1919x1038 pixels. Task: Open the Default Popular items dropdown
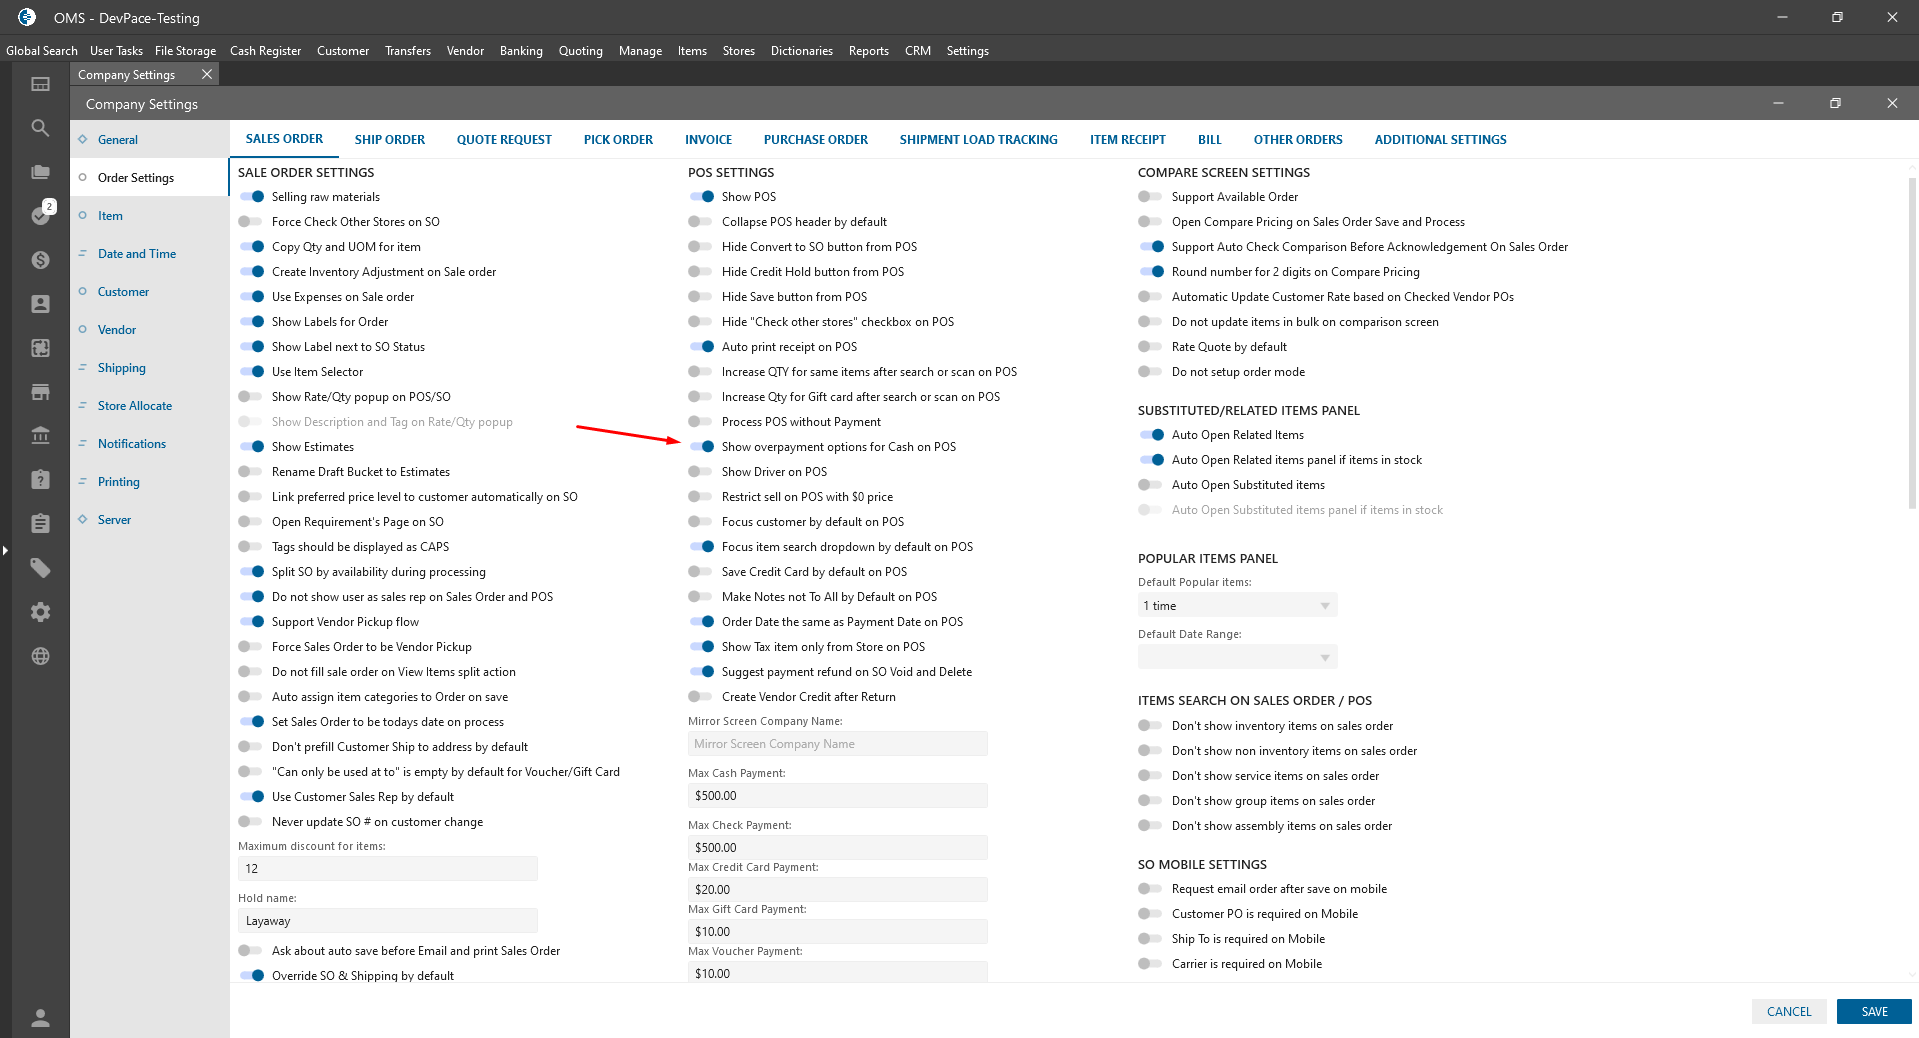click(x=1237, y=606)
